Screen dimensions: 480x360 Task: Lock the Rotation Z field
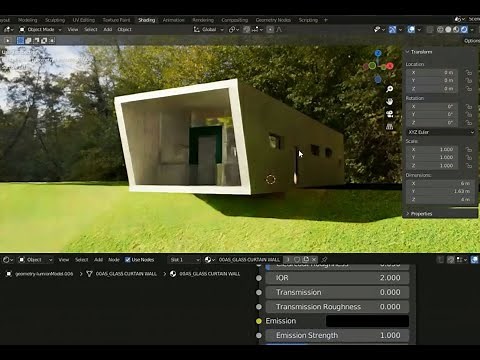pyautogui.click(x=469, y=123)
